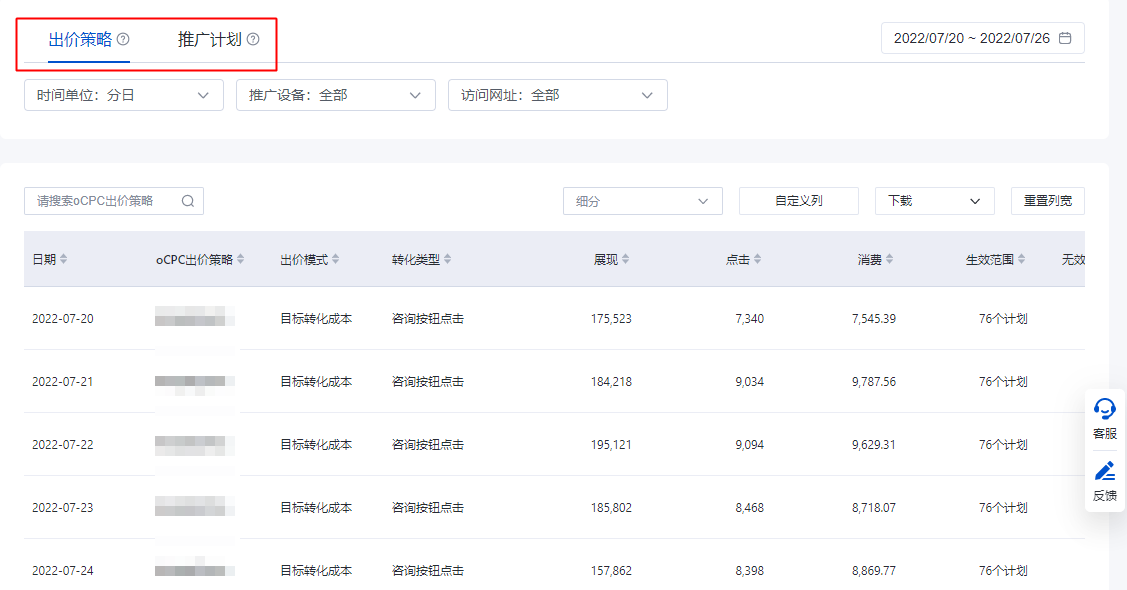
Task: Focus the oCPC出价策略 search field
Action: pyautogui.click(x=102, y=201)
